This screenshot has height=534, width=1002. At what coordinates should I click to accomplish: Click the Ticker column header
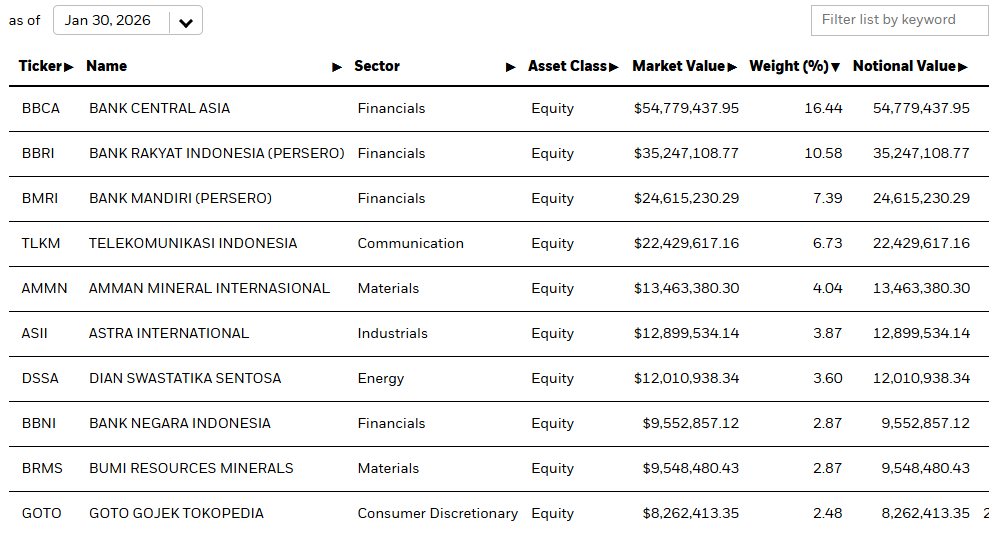point(40,66)
